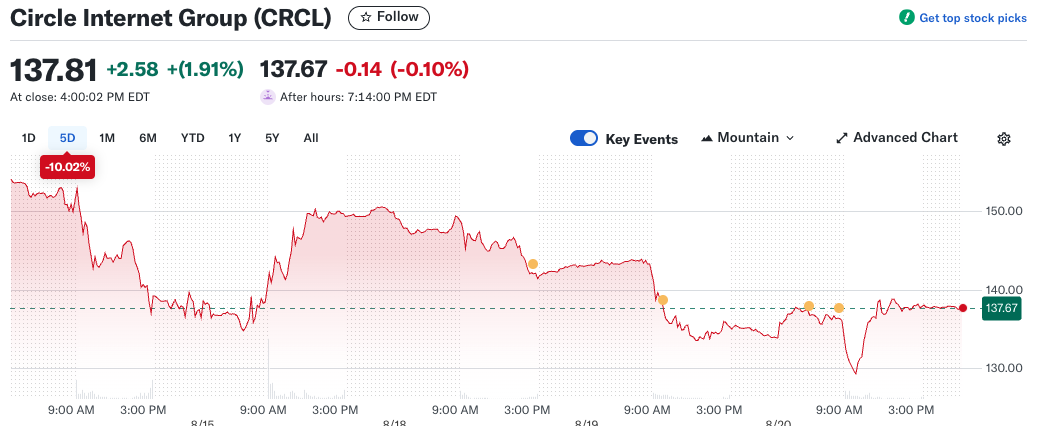The width and height of the screenshot is (1048, 426).
Task: Select the 1D time range tab
Action: [x=29, y=138]
